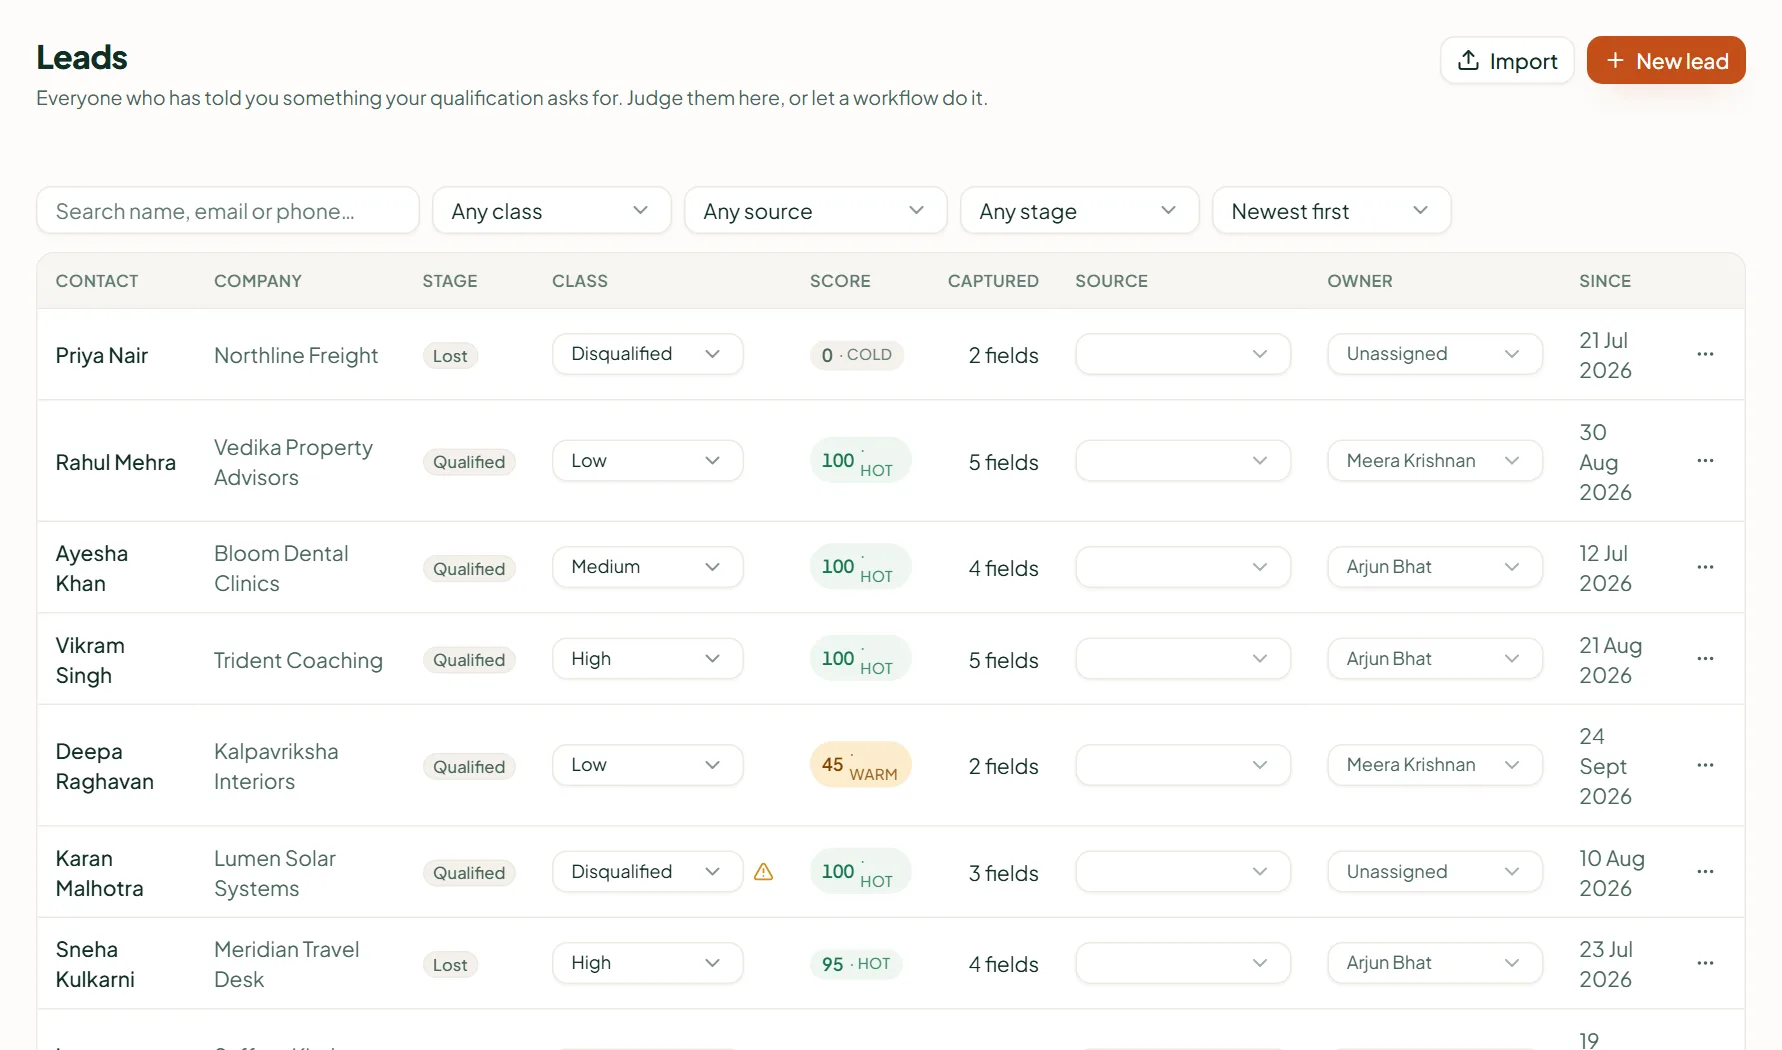Create a new lead

pyautogui.click(x=1666, y=61)
